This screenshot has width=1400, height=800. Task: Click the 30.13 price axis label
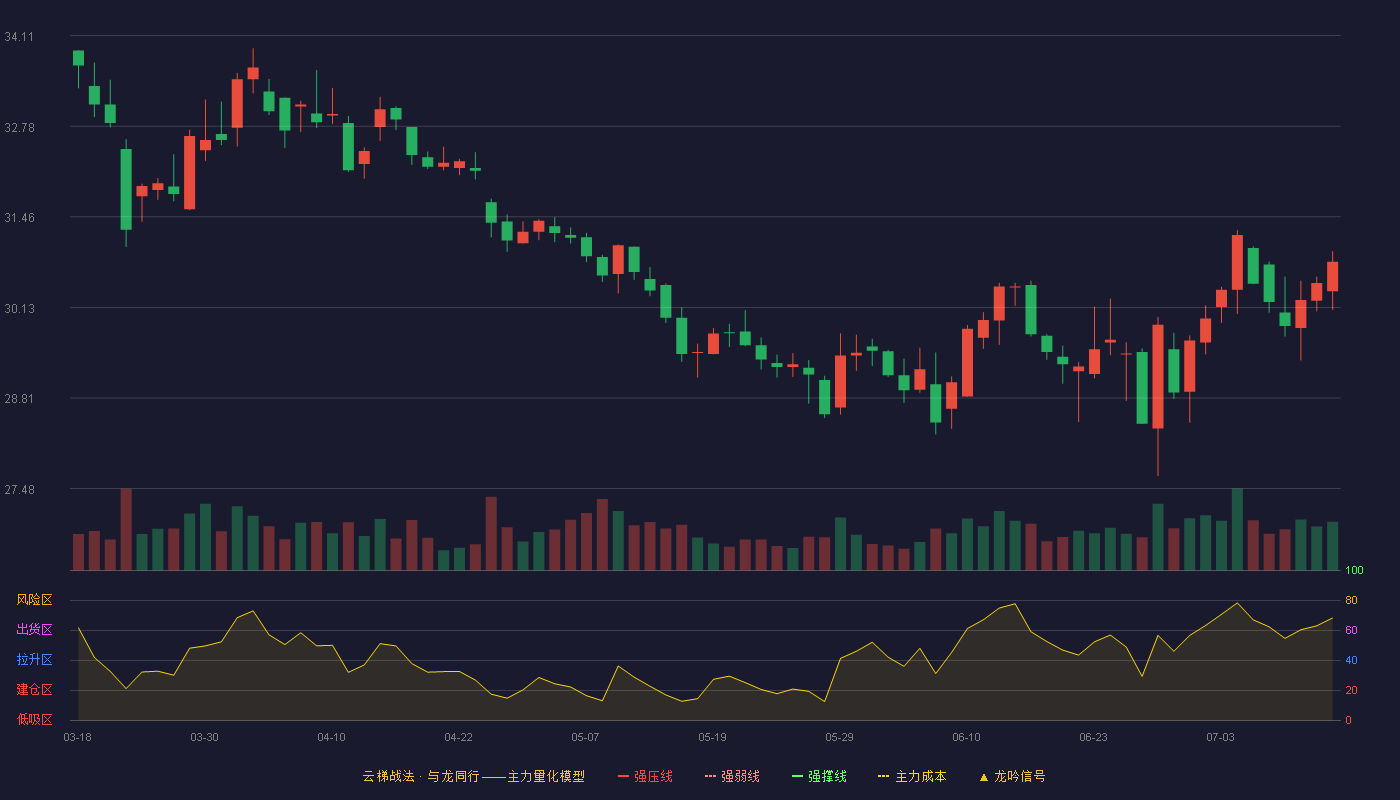click(19, 308)
